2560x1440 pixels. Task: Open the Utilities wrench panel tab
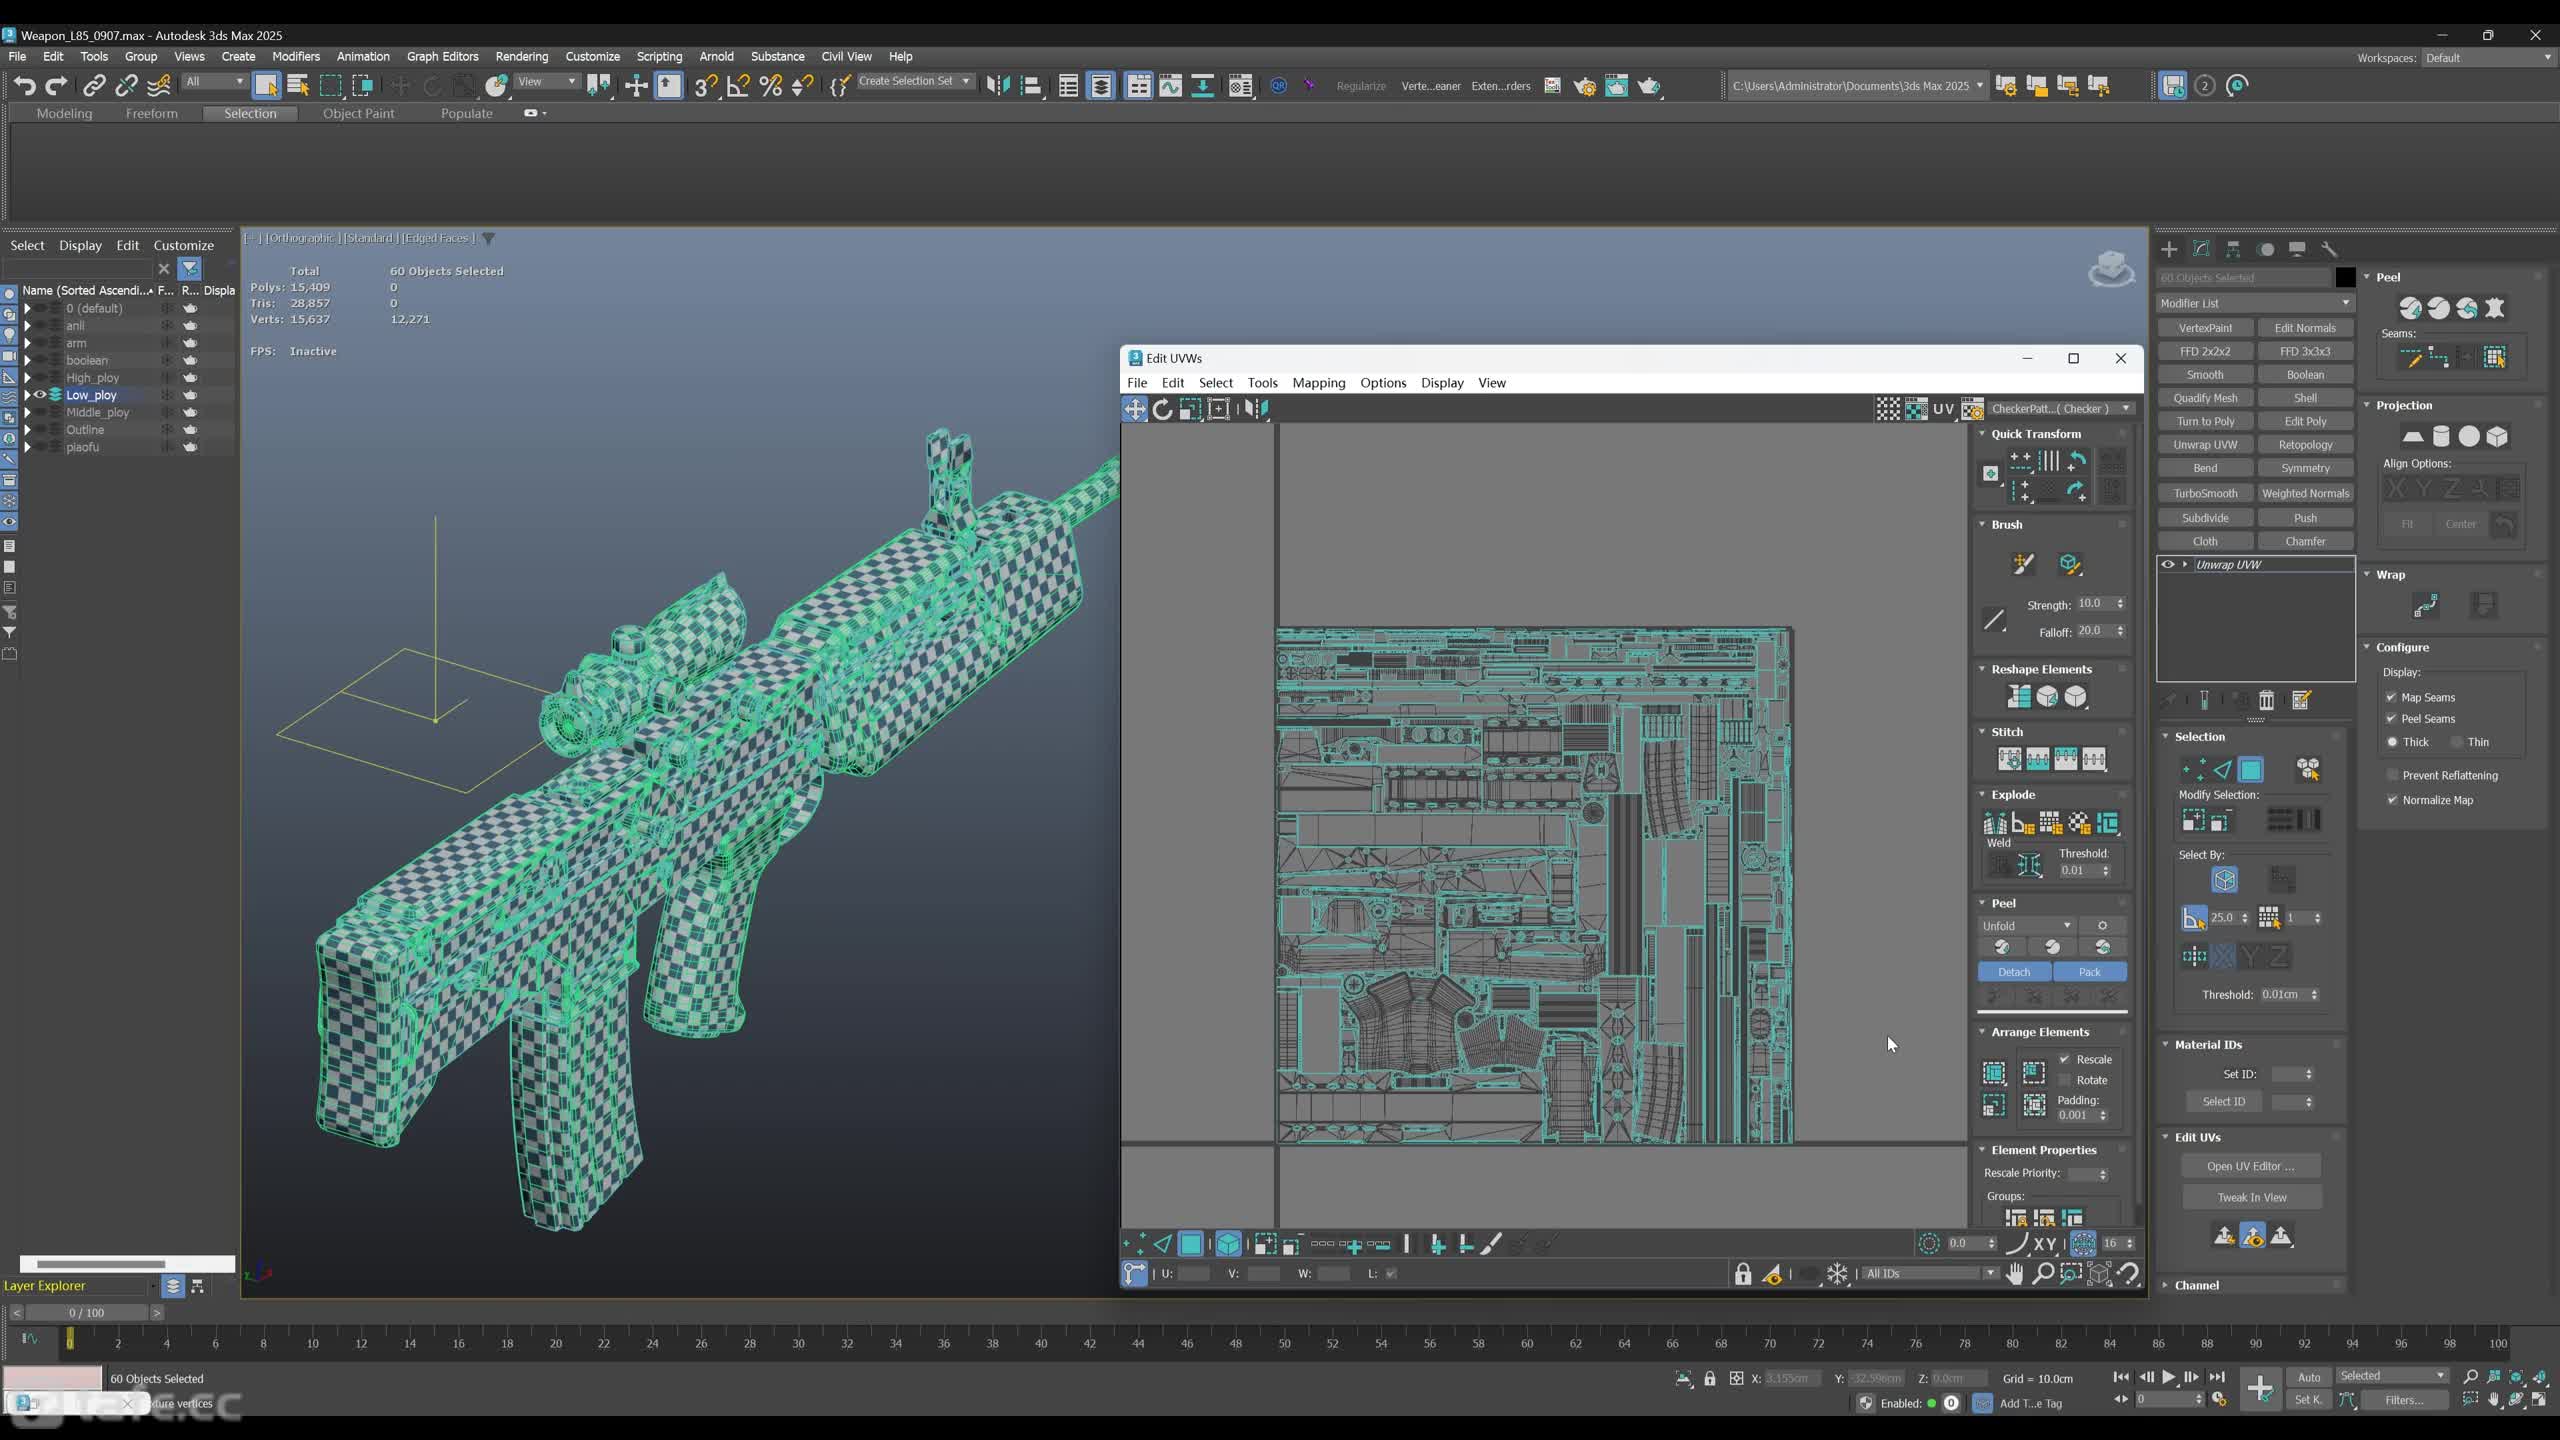coord(2329,250)
